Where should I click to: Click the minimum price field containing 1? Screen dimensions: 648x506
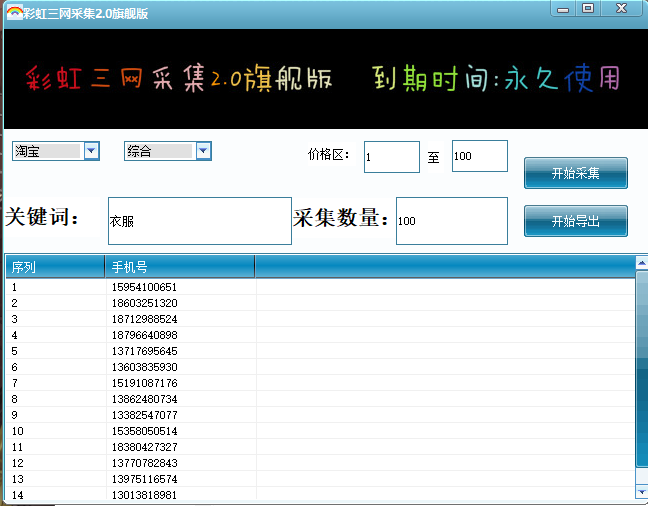coord(391,157)
